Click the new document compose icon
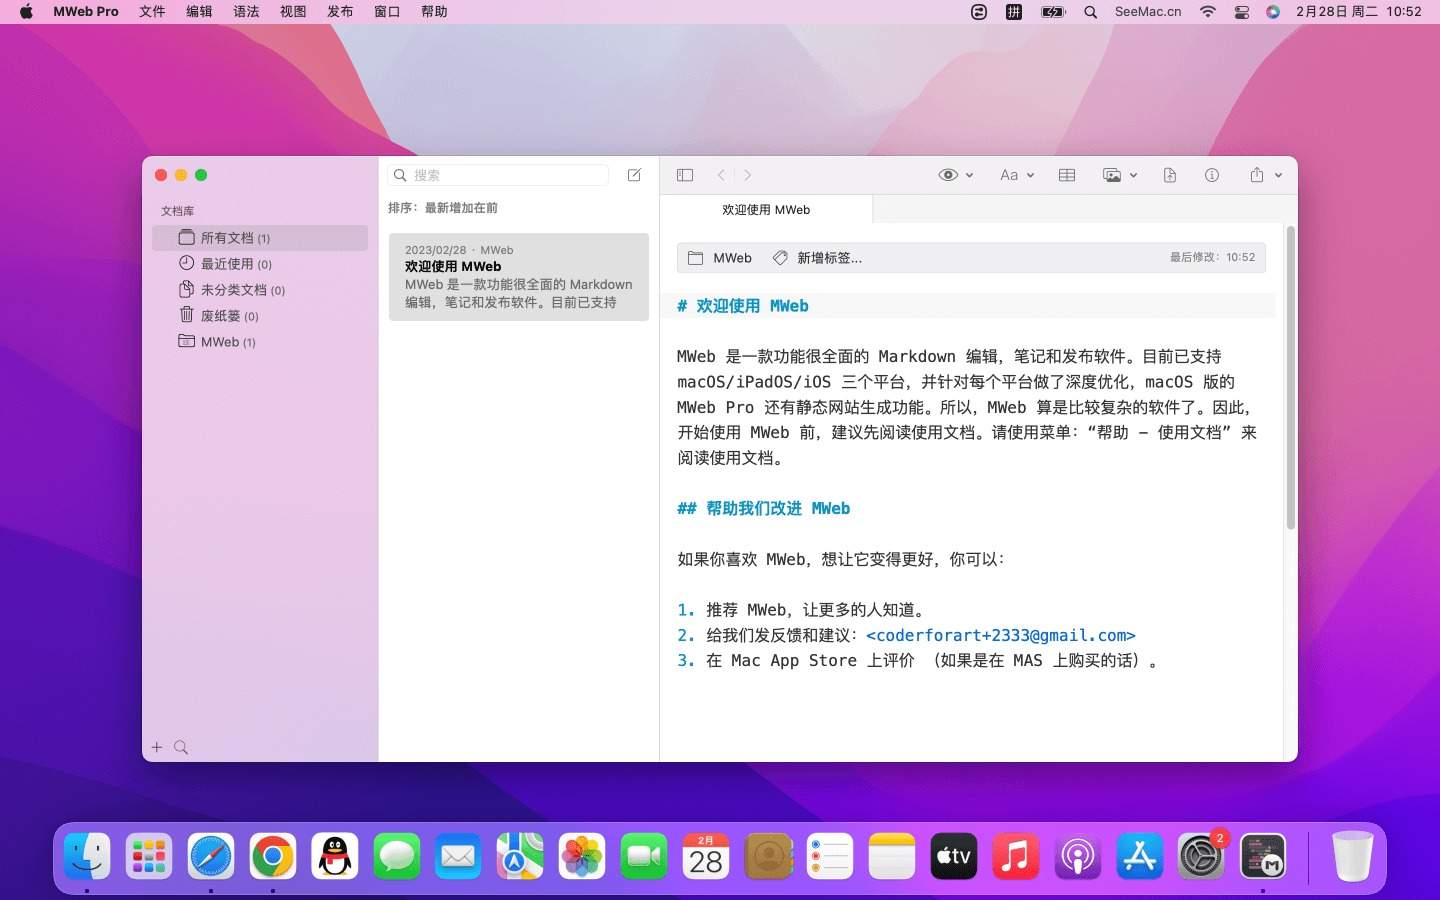The height and width of the screenshot is (900, 1440). click(x=634, y=175)
